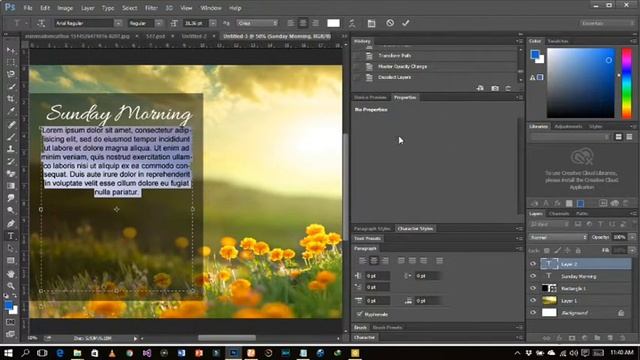Open the Layer menu

tap(87, 8)
